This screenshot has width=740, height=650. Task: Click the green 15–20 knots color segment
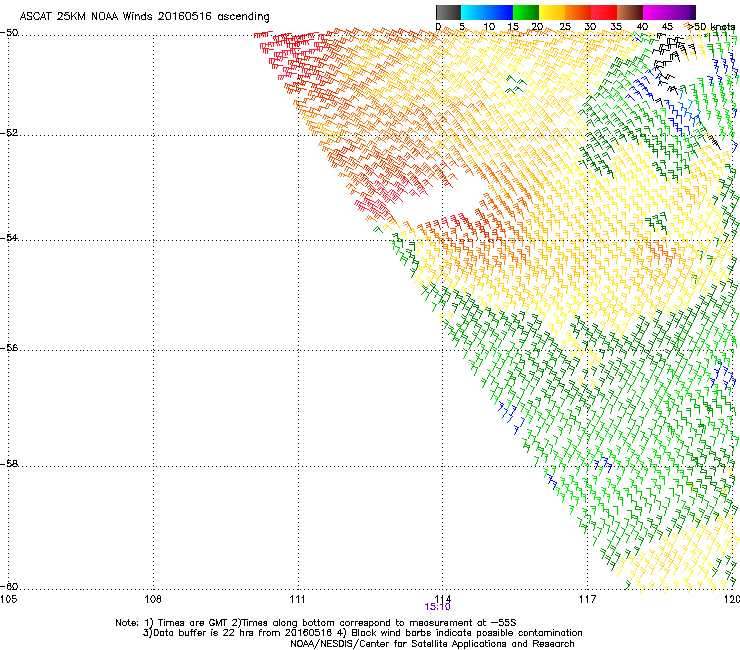point(526,12)
